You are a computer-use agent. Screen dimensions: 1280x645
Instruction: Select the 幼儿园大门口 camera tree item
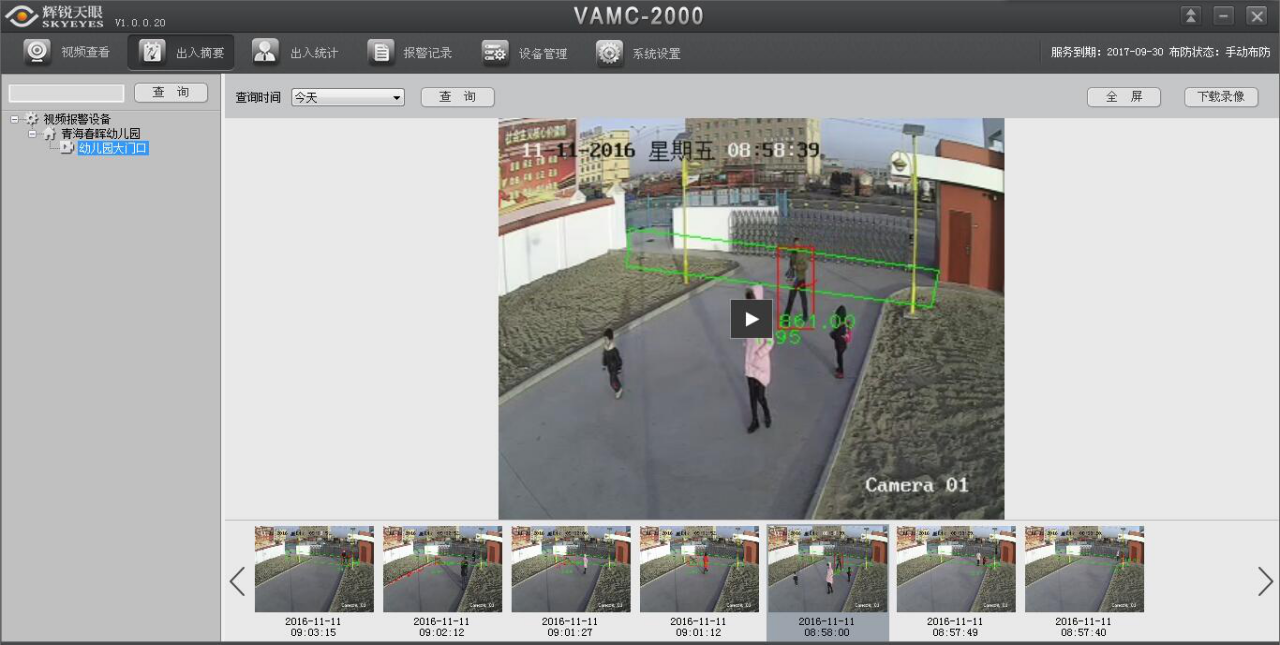[x=113, y=148]
